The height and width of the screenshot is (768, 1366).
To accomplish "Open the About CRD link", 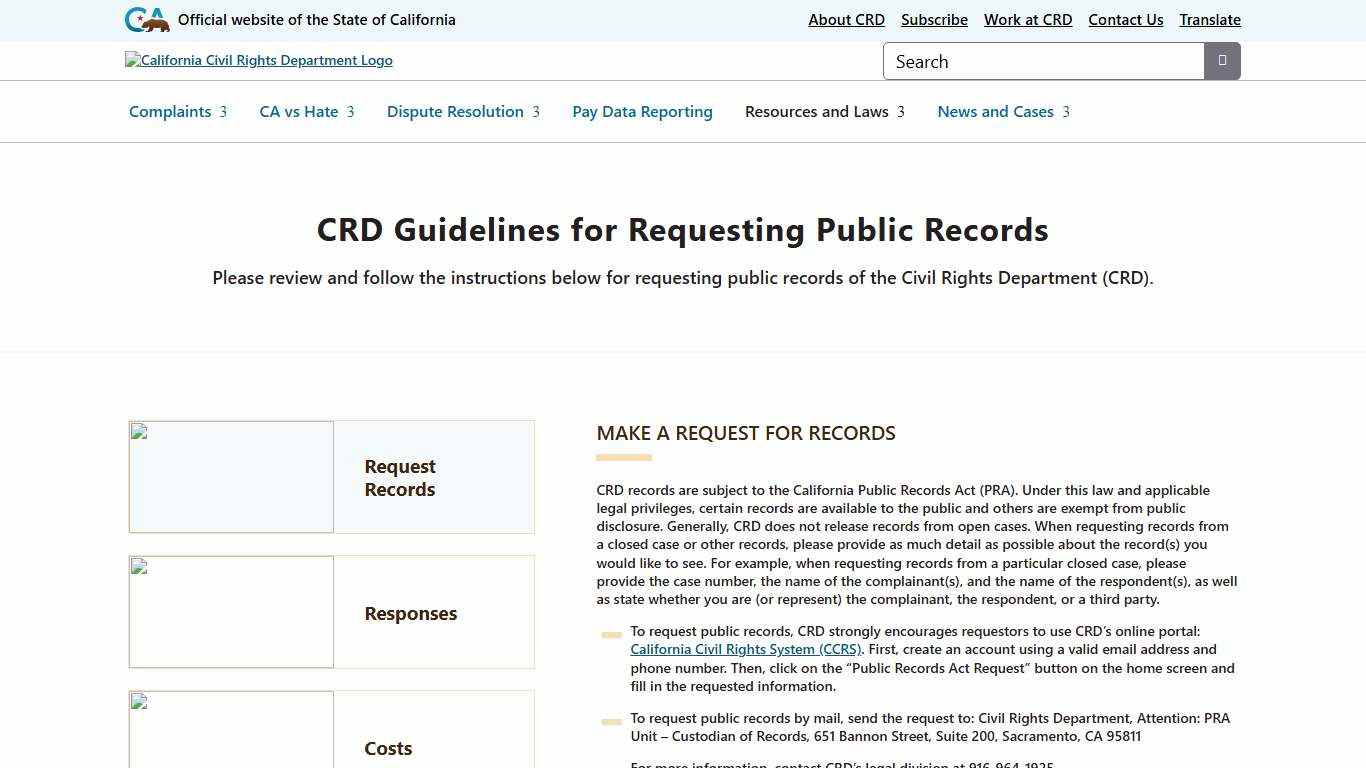I will [846, 20].
